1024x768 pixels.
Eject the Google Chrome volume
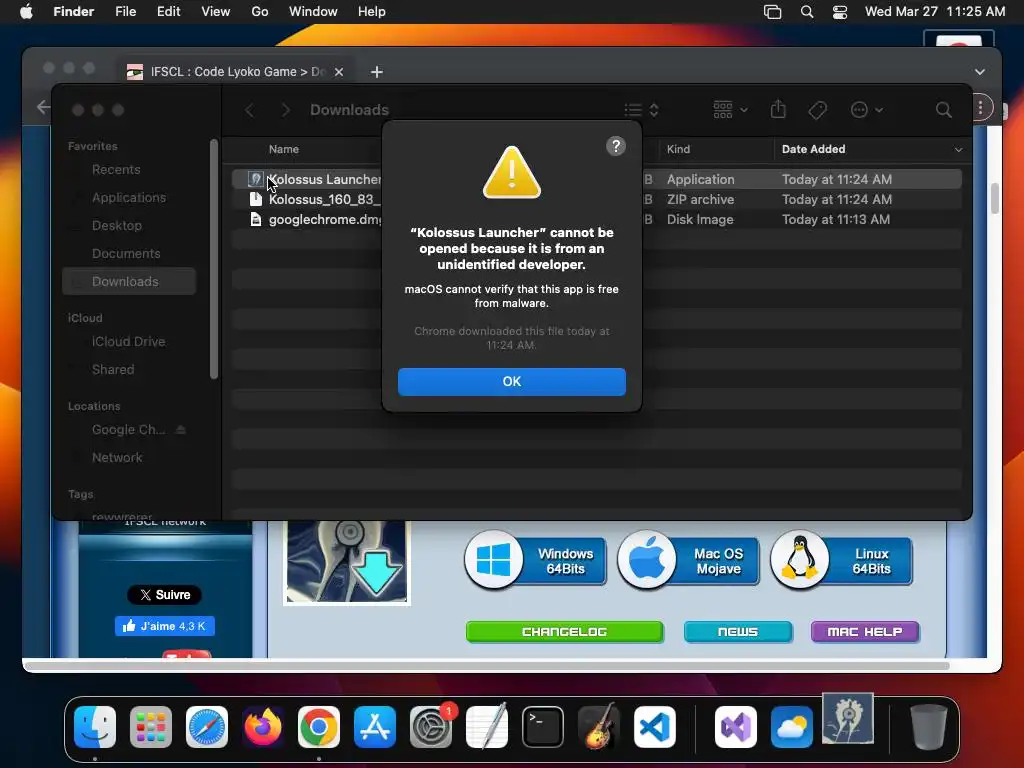click(x=181, y=430)
